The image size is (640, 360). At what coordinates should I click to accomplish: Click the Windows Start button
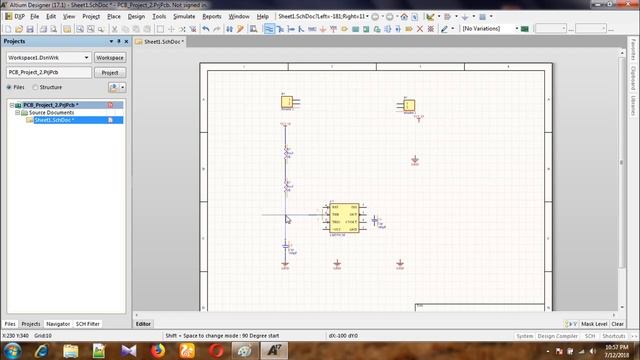(x=13, y=351)
